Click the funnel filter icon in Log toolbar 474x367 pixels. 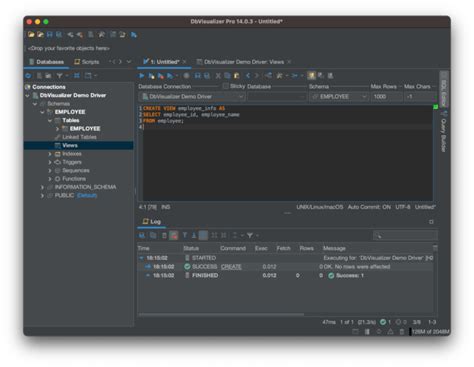tap(250, 236)
